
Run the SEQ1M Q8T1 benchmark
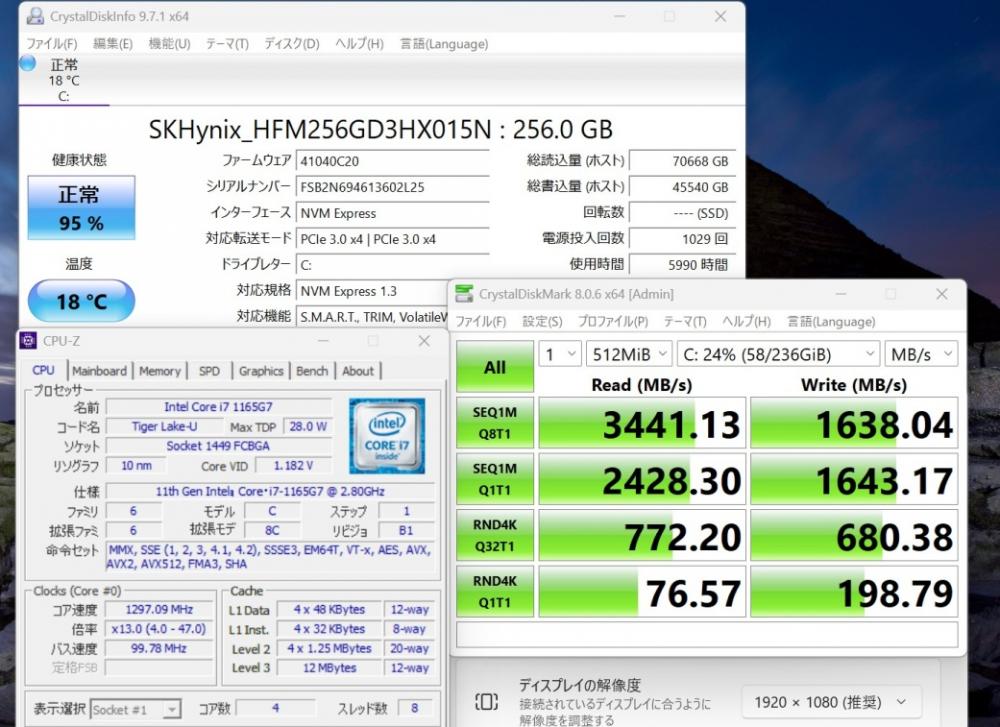495,423
